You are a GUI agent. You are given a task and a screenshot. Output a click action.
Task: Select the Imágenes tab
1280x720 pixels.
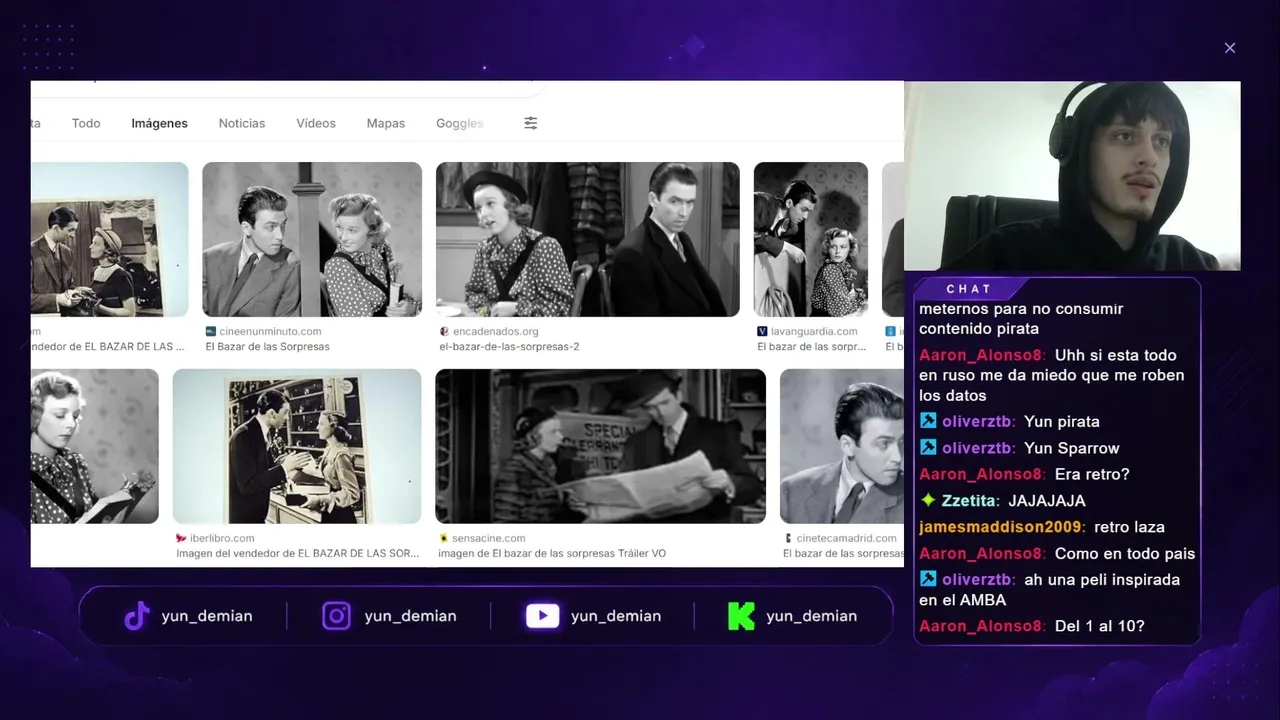160,123
